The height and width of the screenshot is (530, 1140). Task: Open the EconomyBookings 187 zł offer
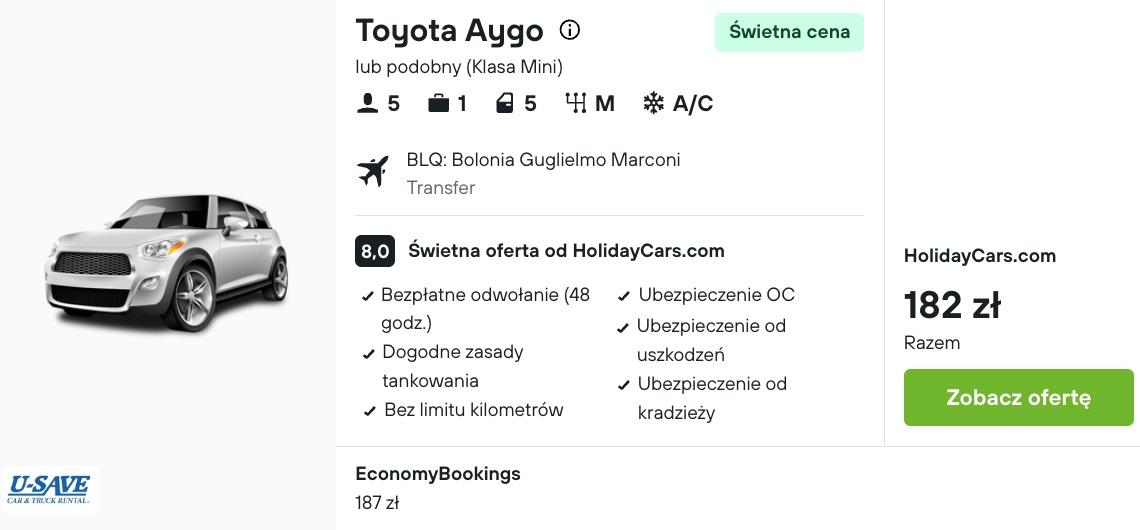pos(438,488)
